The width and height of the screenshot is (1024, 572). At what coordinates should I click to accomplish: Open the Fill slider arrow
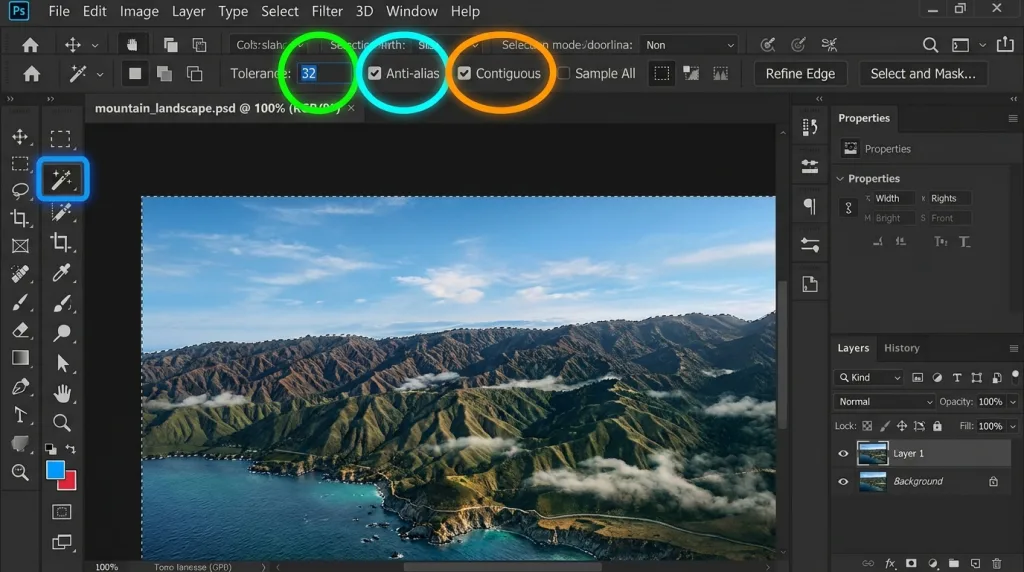(1013, 426)
